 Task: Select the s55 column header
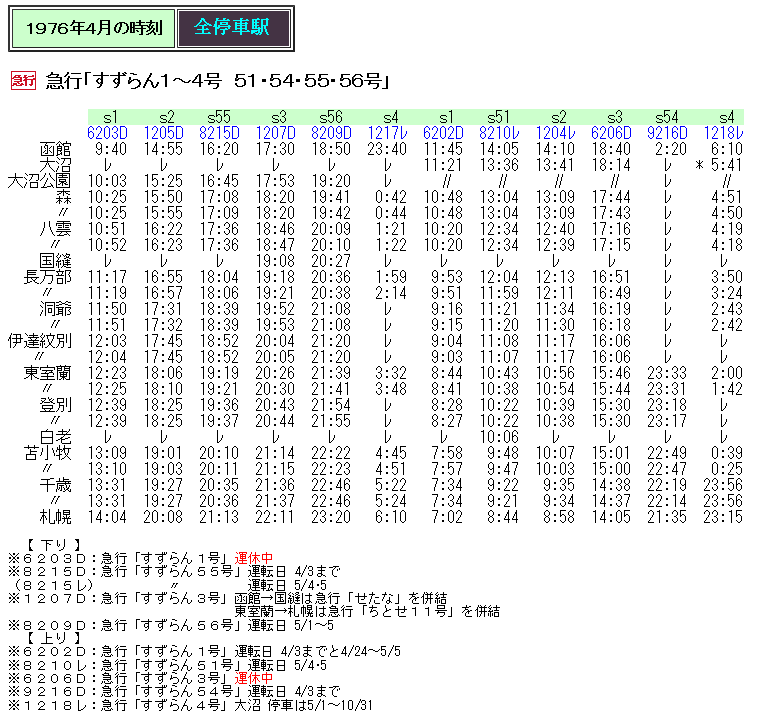219,118
